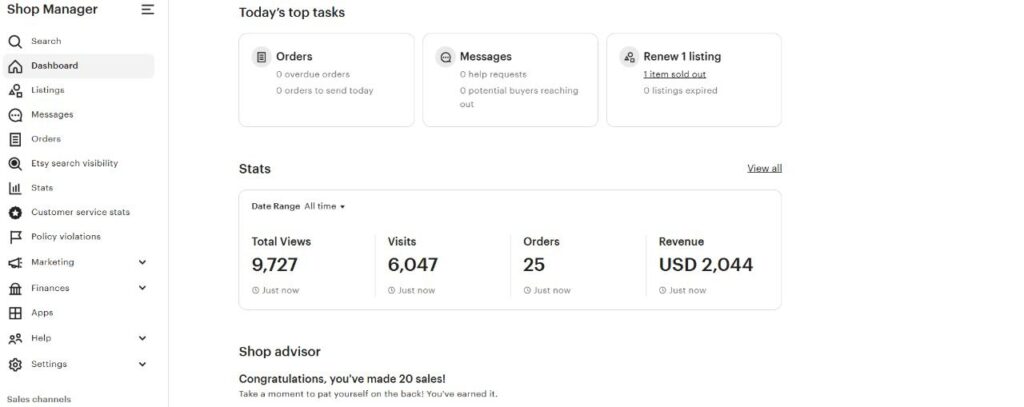Open Listings via its sidebar icon
Viewport: 1024px width, 407px height.
click(15, 90)
